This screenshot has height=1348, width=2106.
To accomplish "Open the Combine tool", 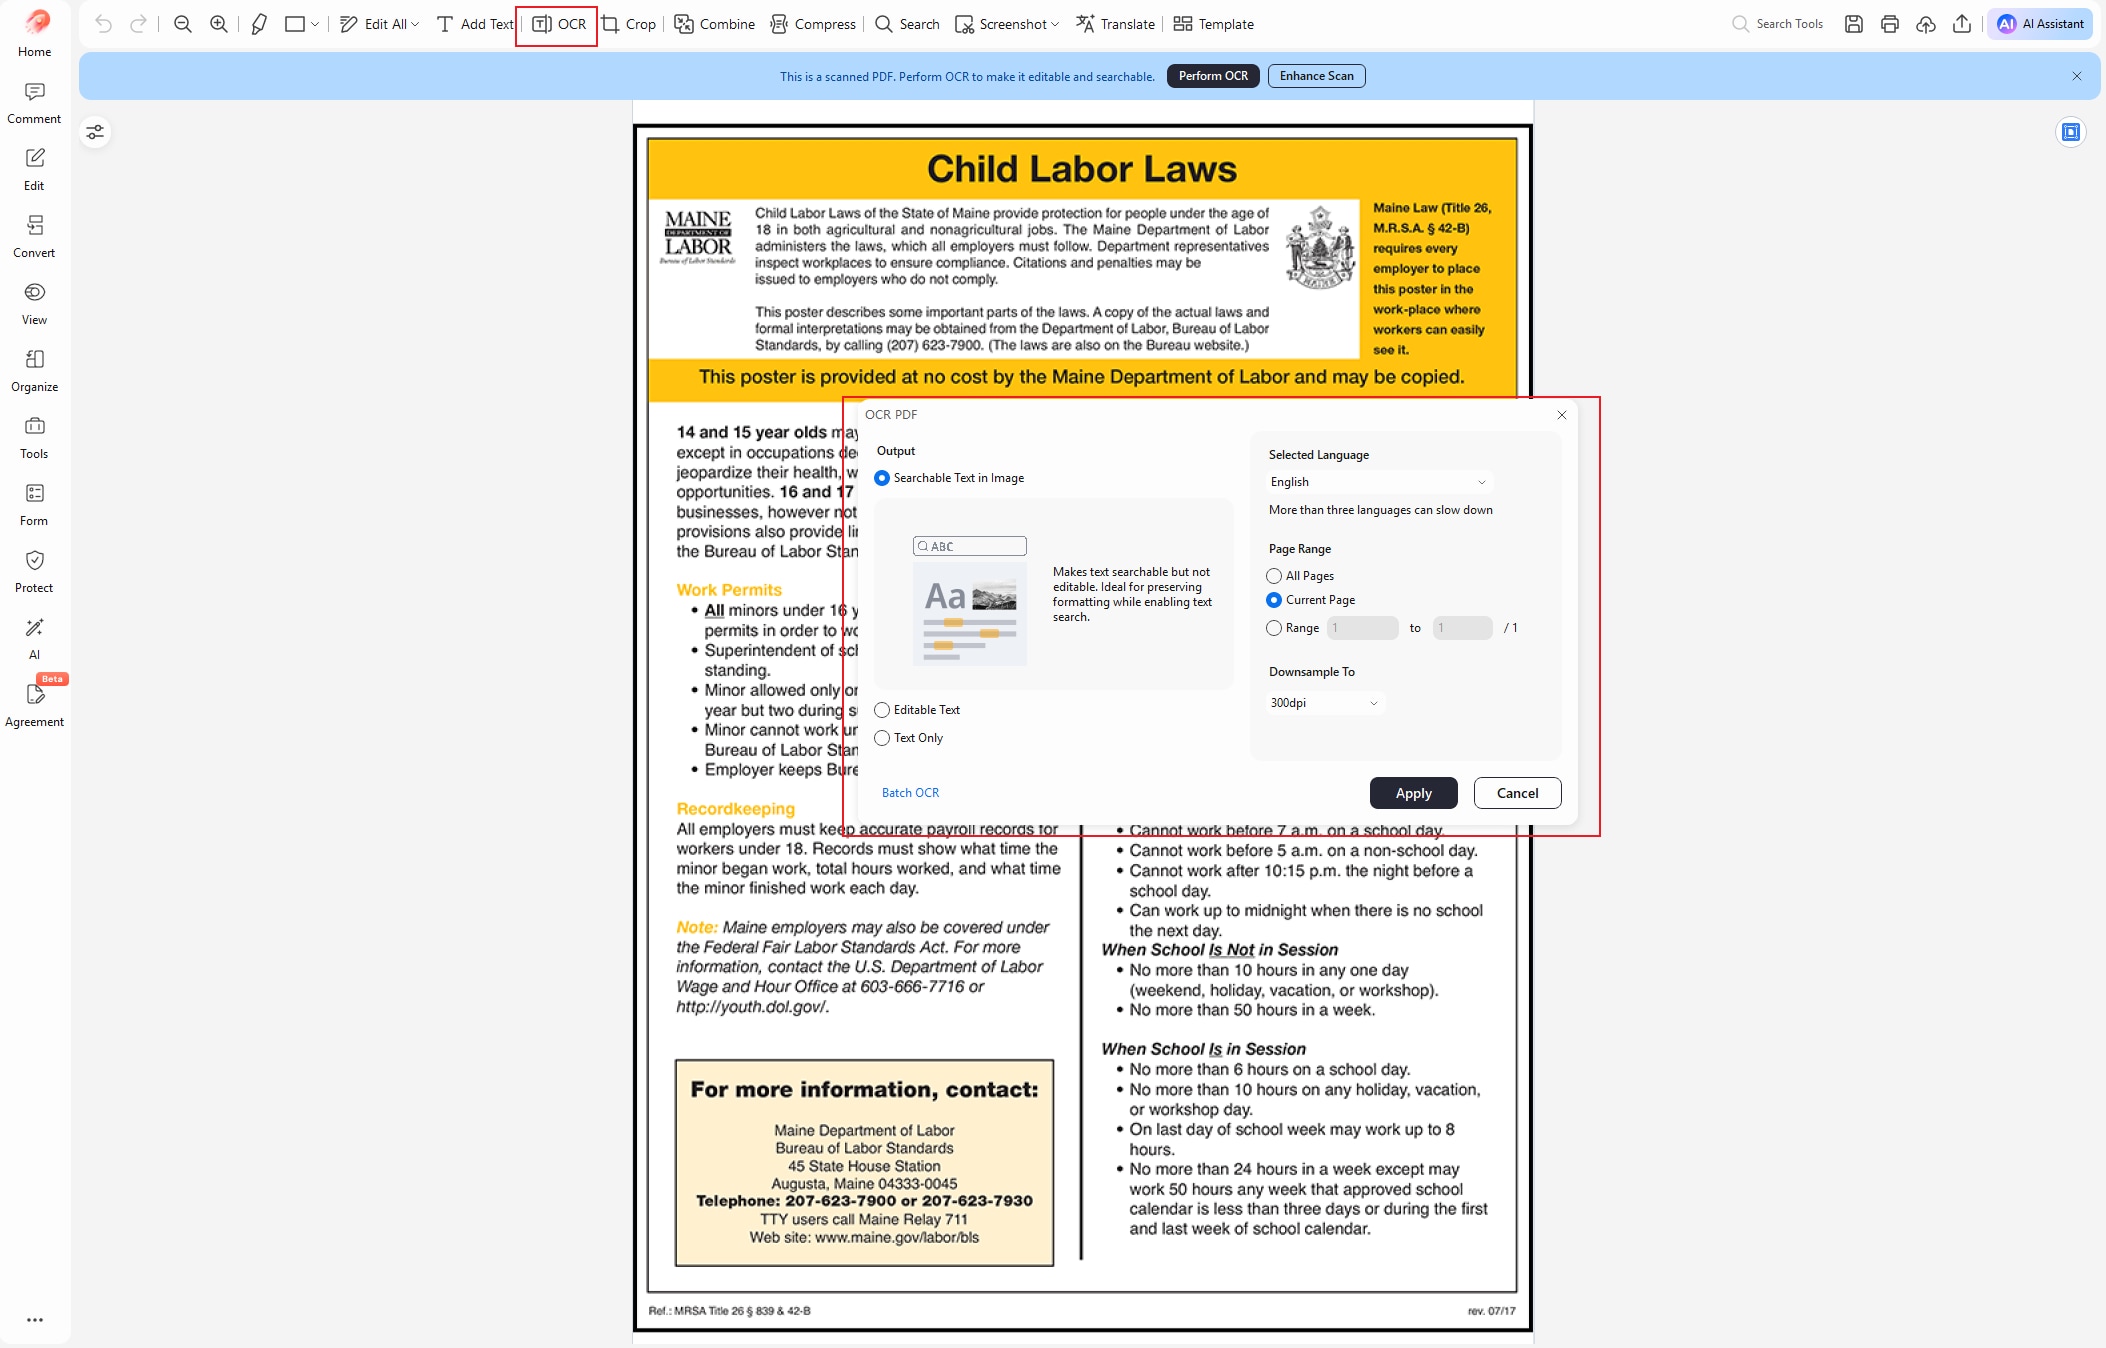I will click(x=715, y=24).
